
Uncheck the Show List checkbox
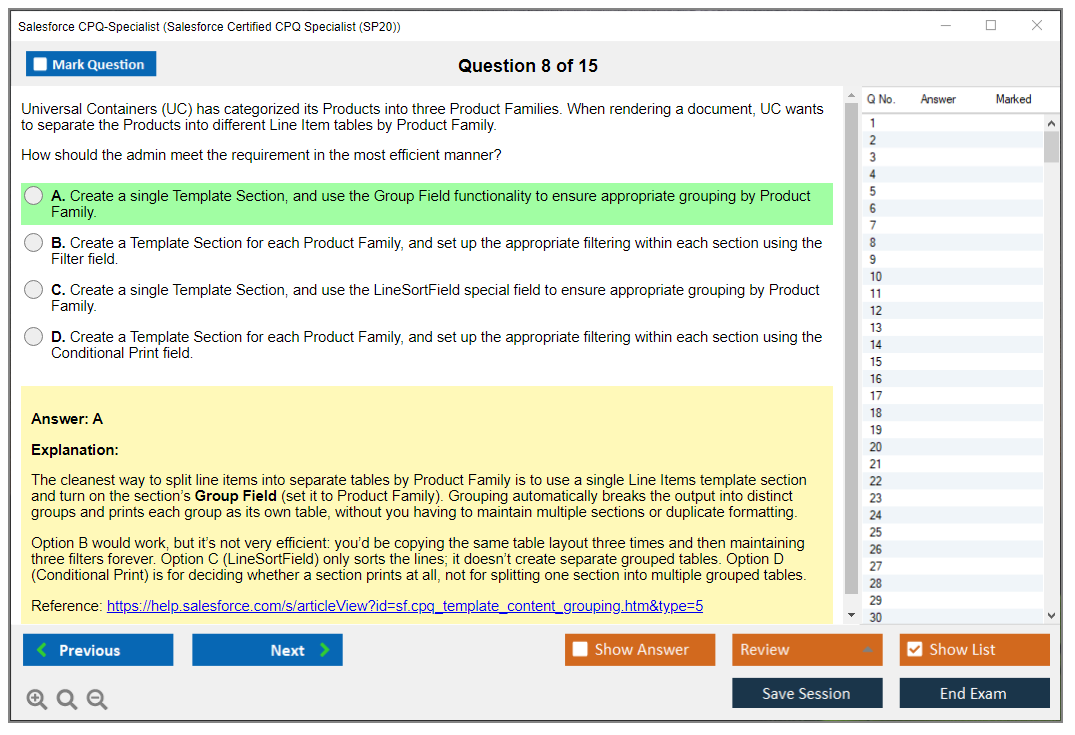pos(914,650)
